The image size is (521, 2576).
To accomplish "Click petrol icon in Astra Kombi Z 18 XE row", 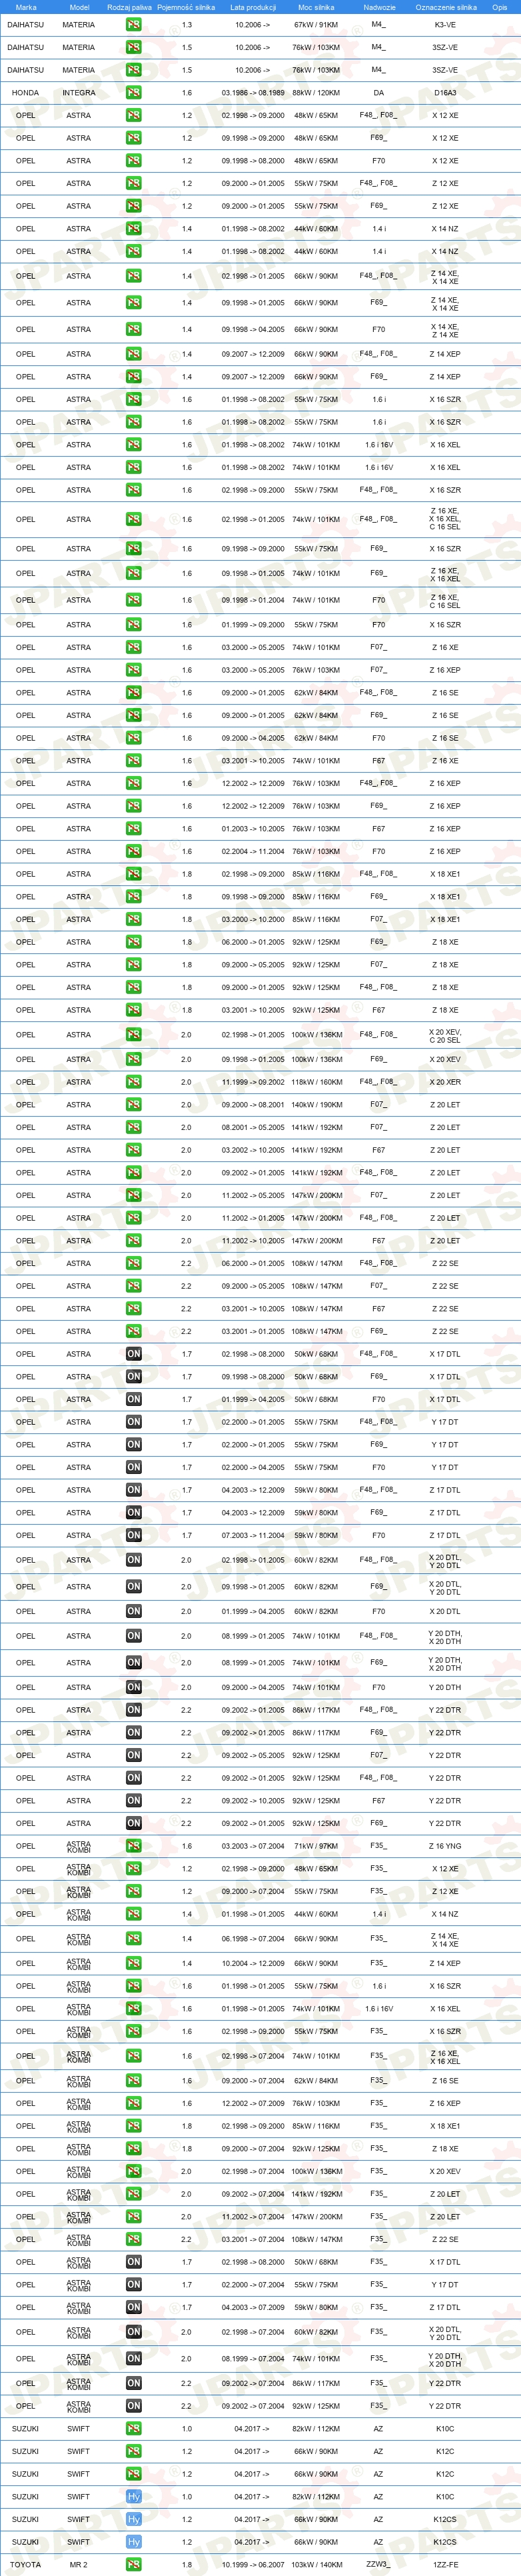I will (133, 2148).
